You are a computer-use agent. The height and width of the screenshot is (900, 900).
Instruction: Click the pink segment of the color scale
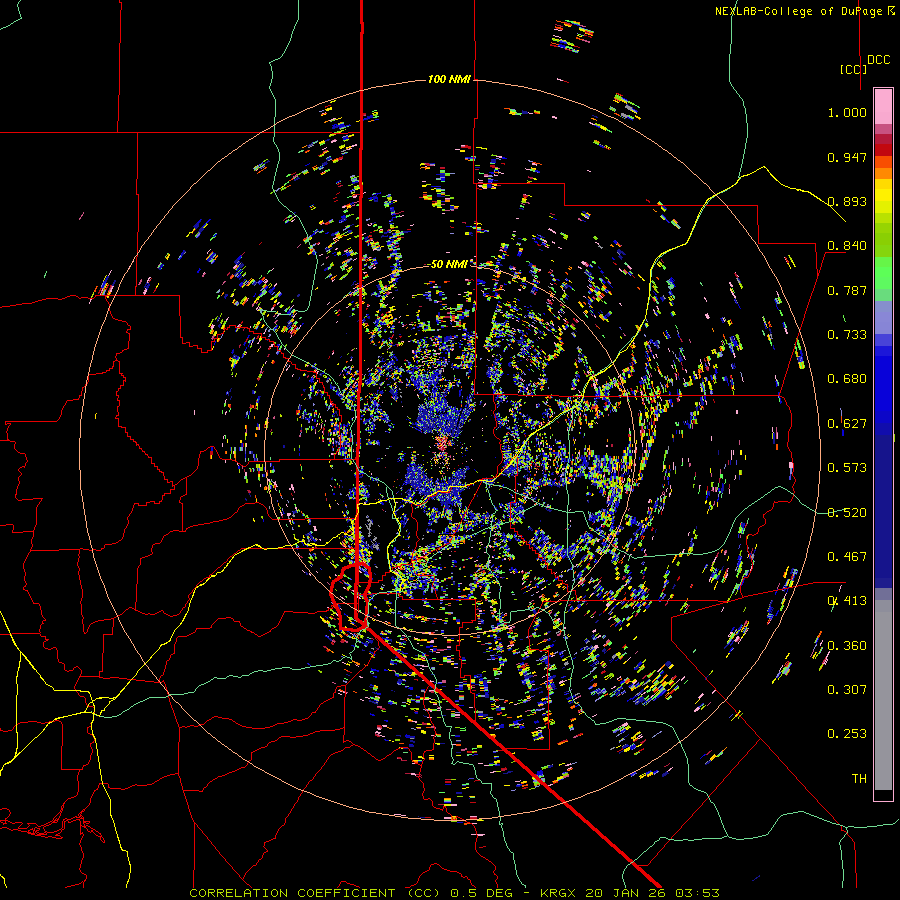click(883, 107)
